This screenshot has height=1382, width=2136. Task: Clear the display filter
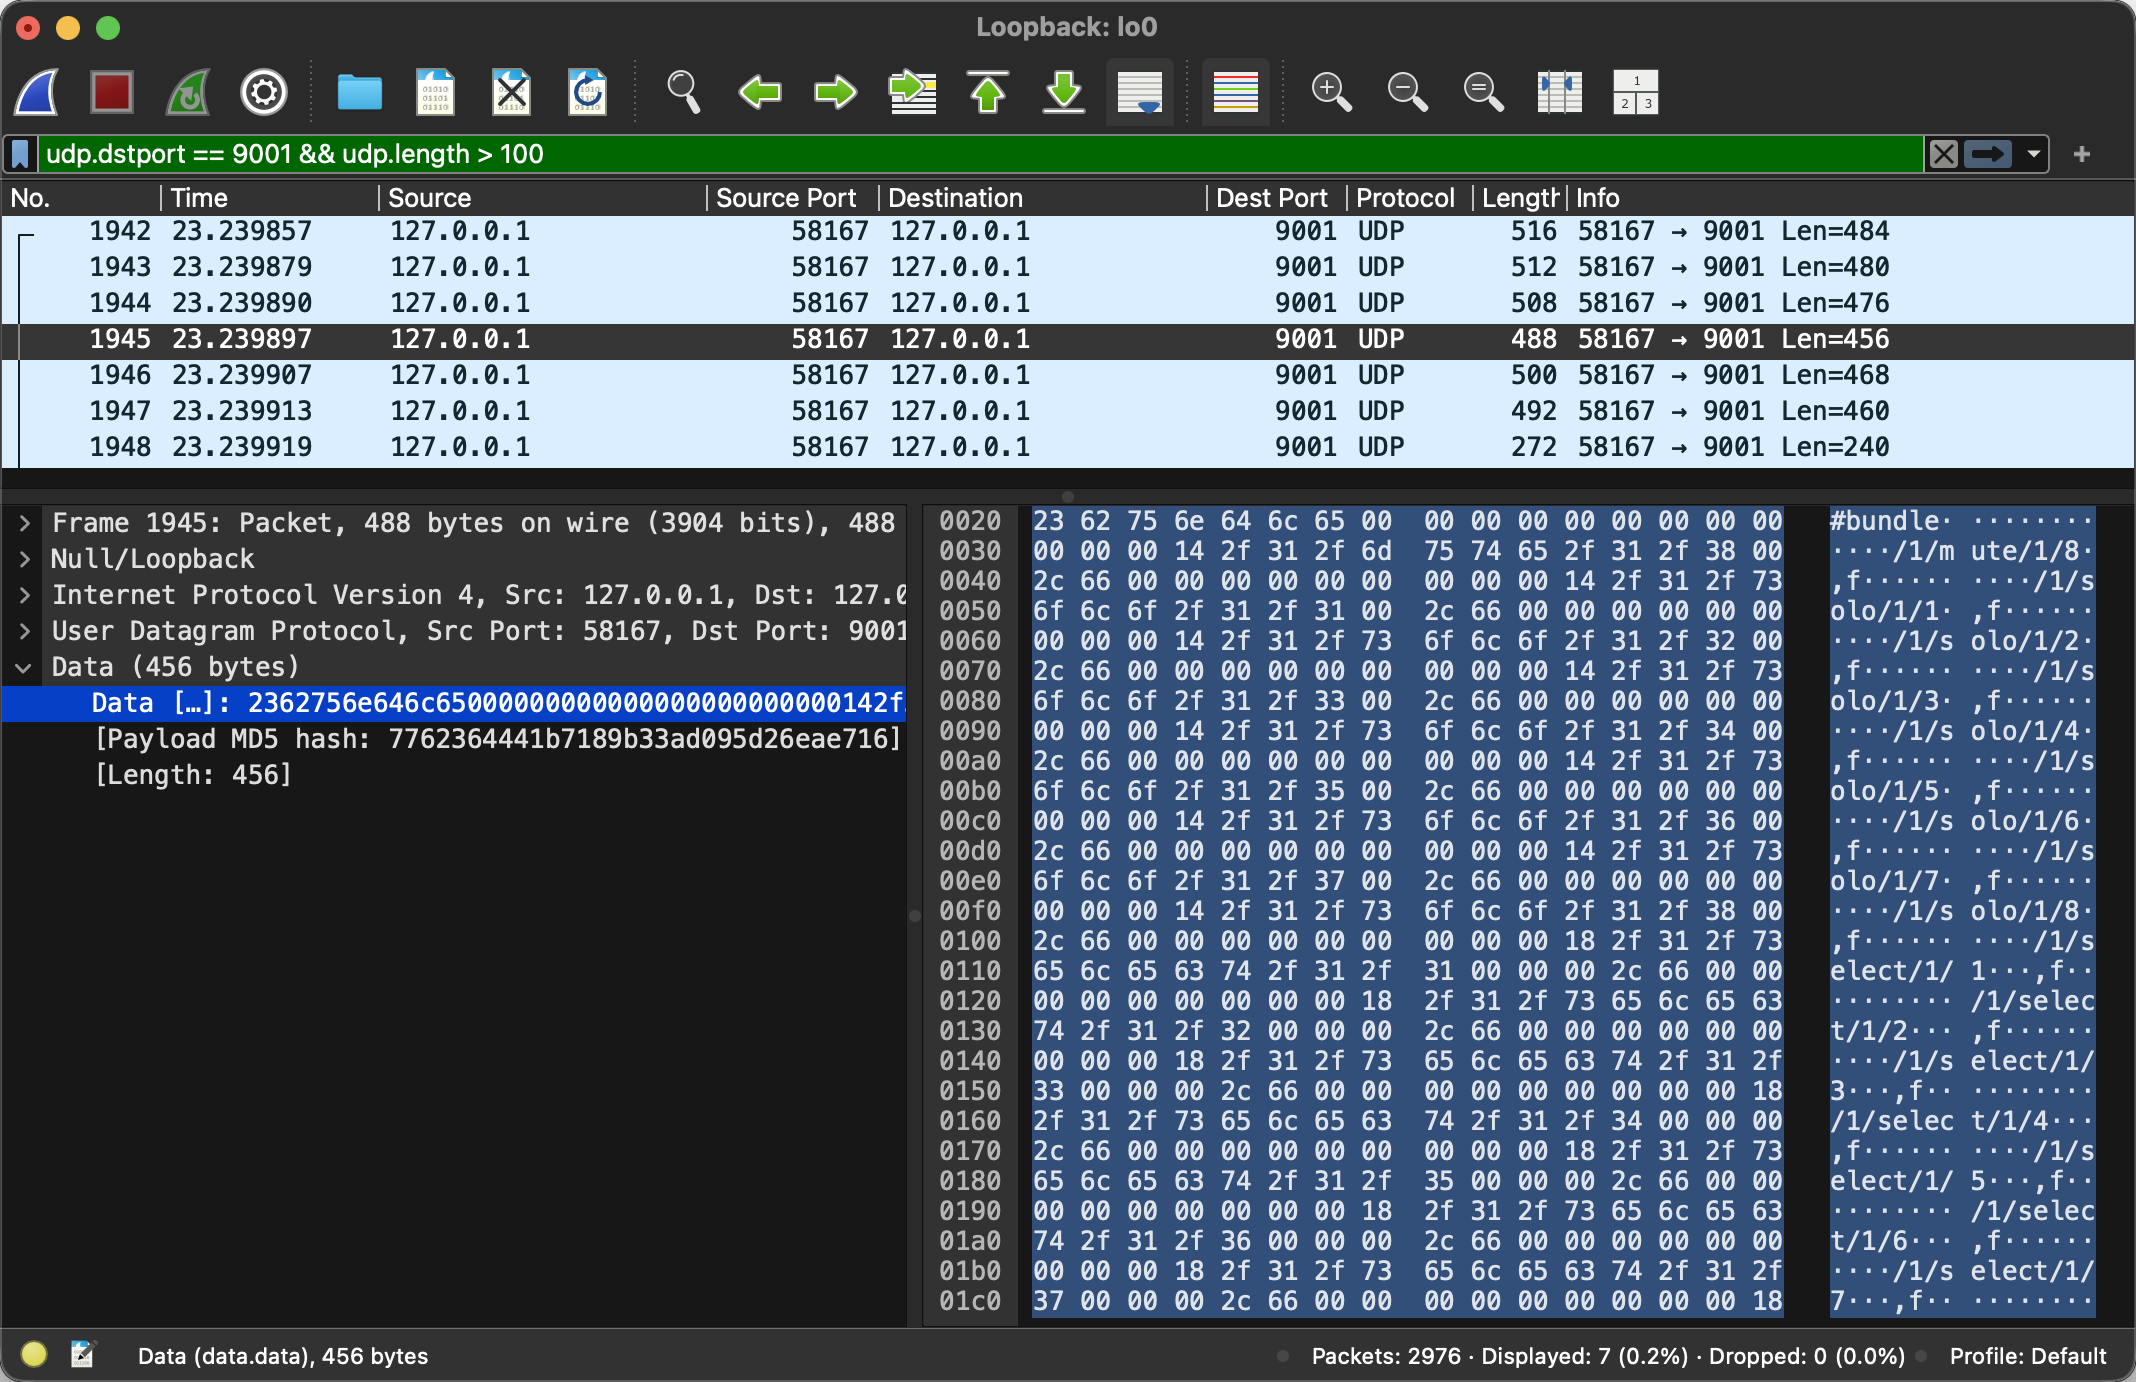(1943, 154)
